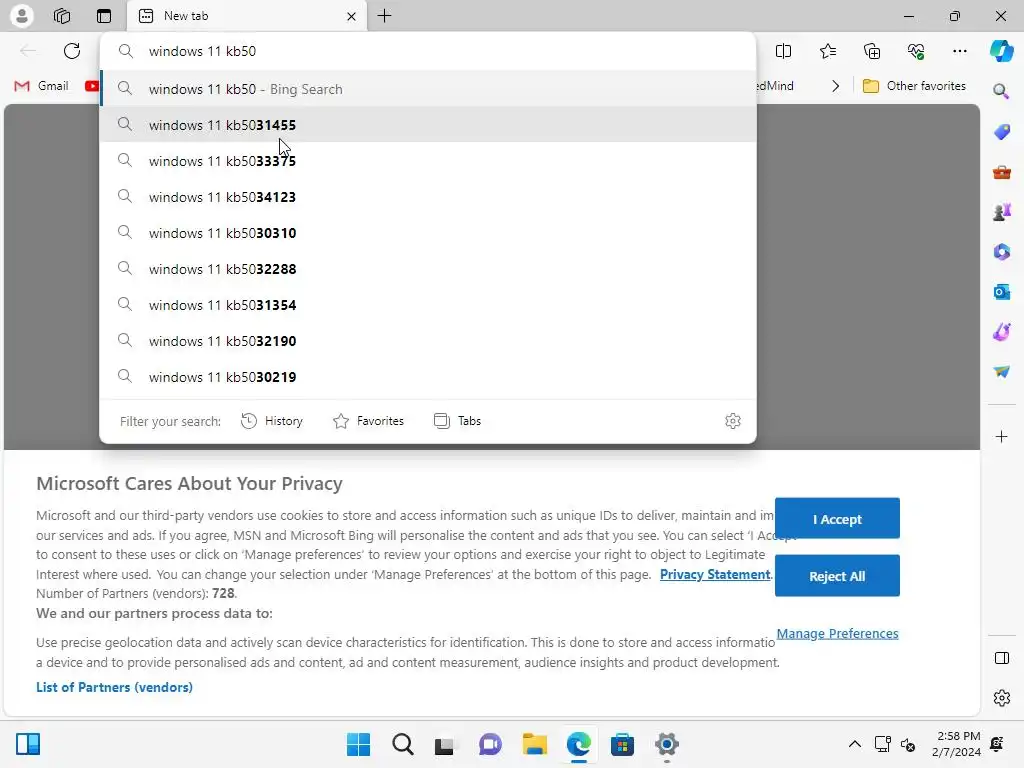This screenshot has width=1024, height=768.
Task: Open the Privacy Statement link
Action: (715, 574)
